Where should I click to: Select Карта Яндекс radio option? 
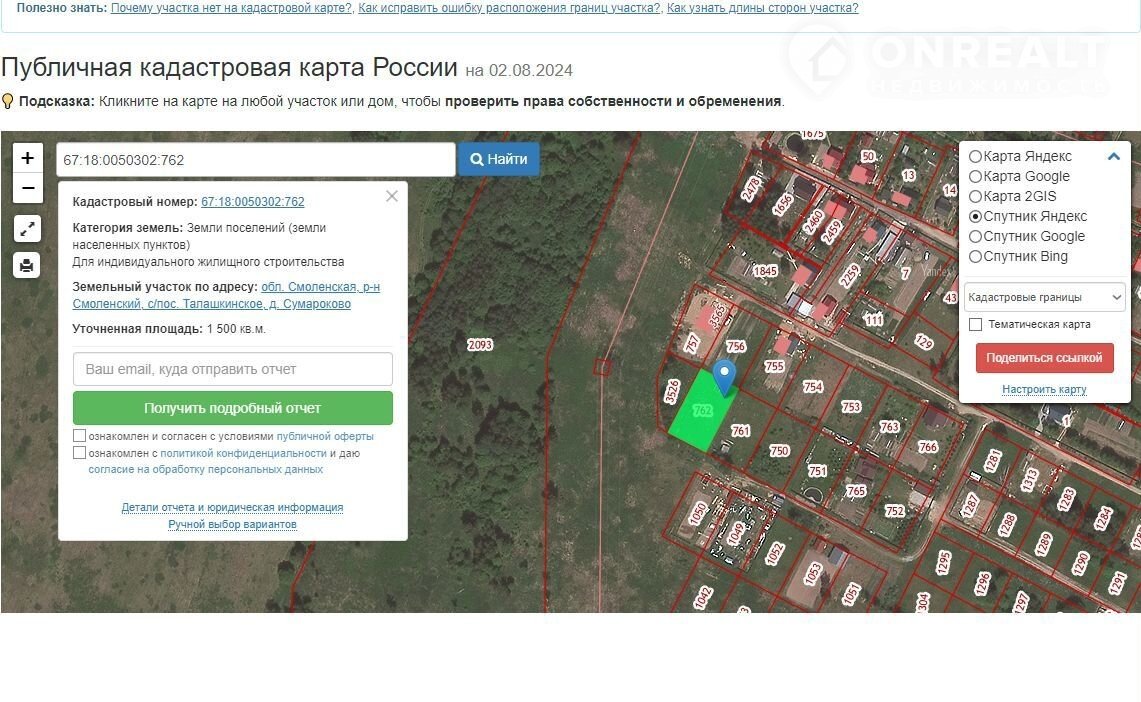[976, 157]
